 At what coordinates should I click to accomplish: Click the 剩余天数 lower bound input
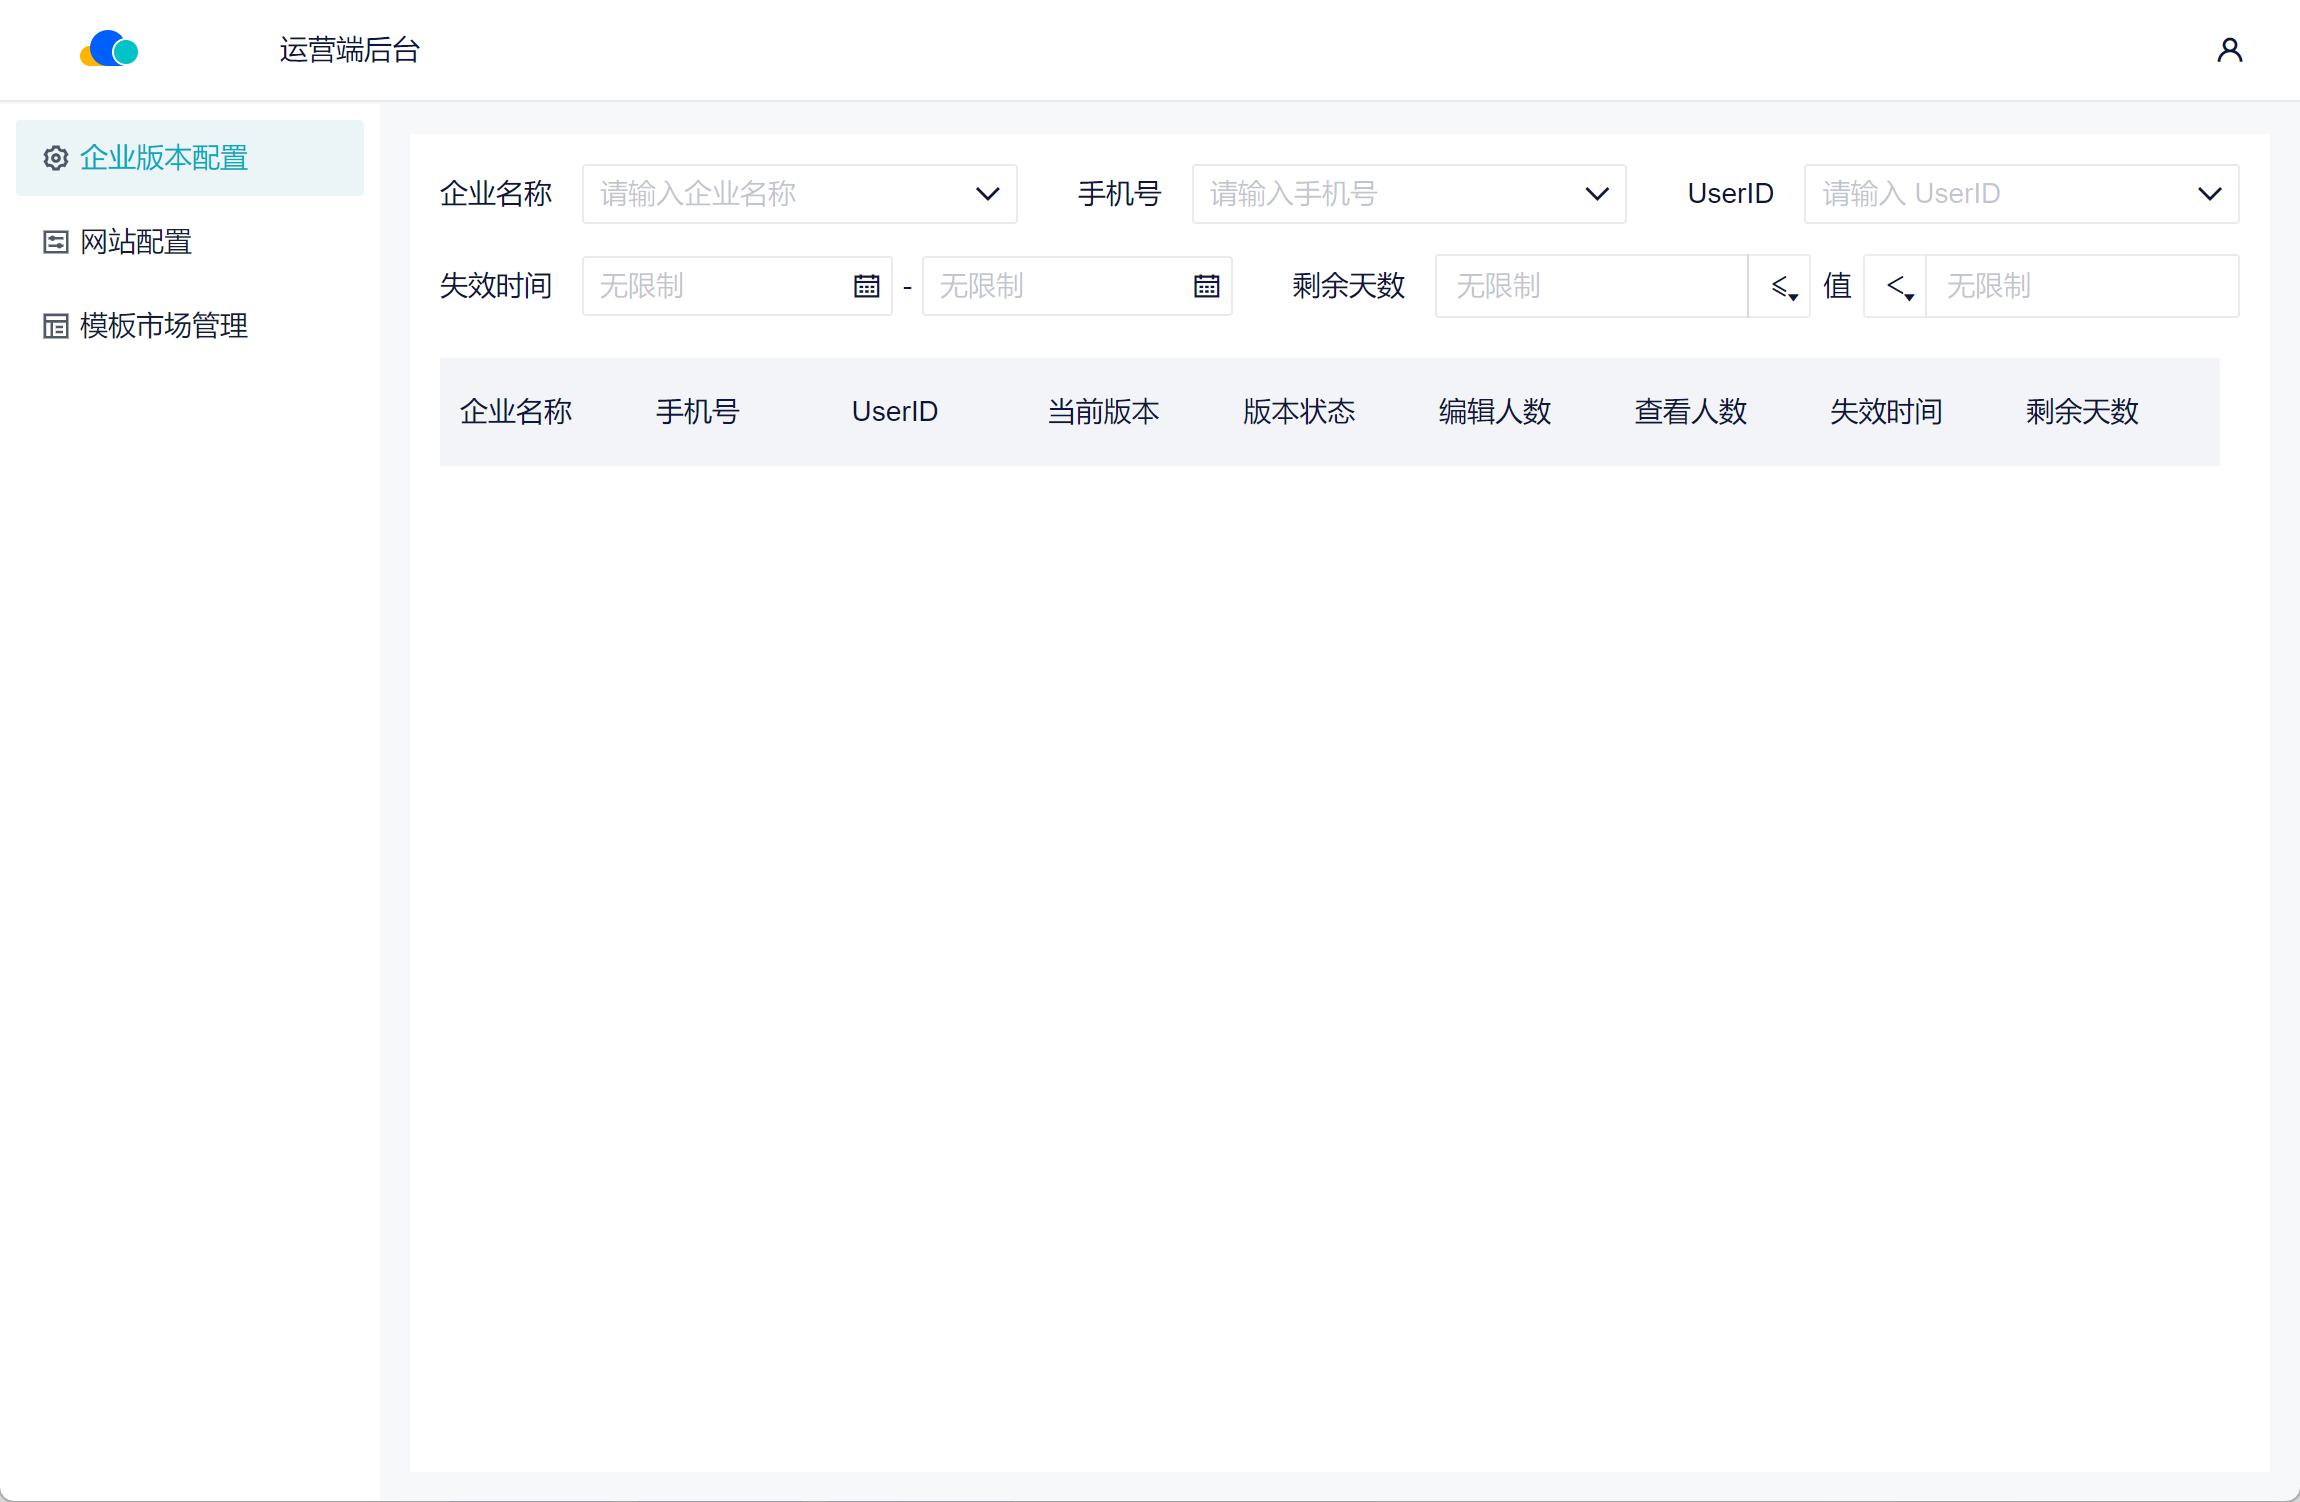tap(1590, 287)
